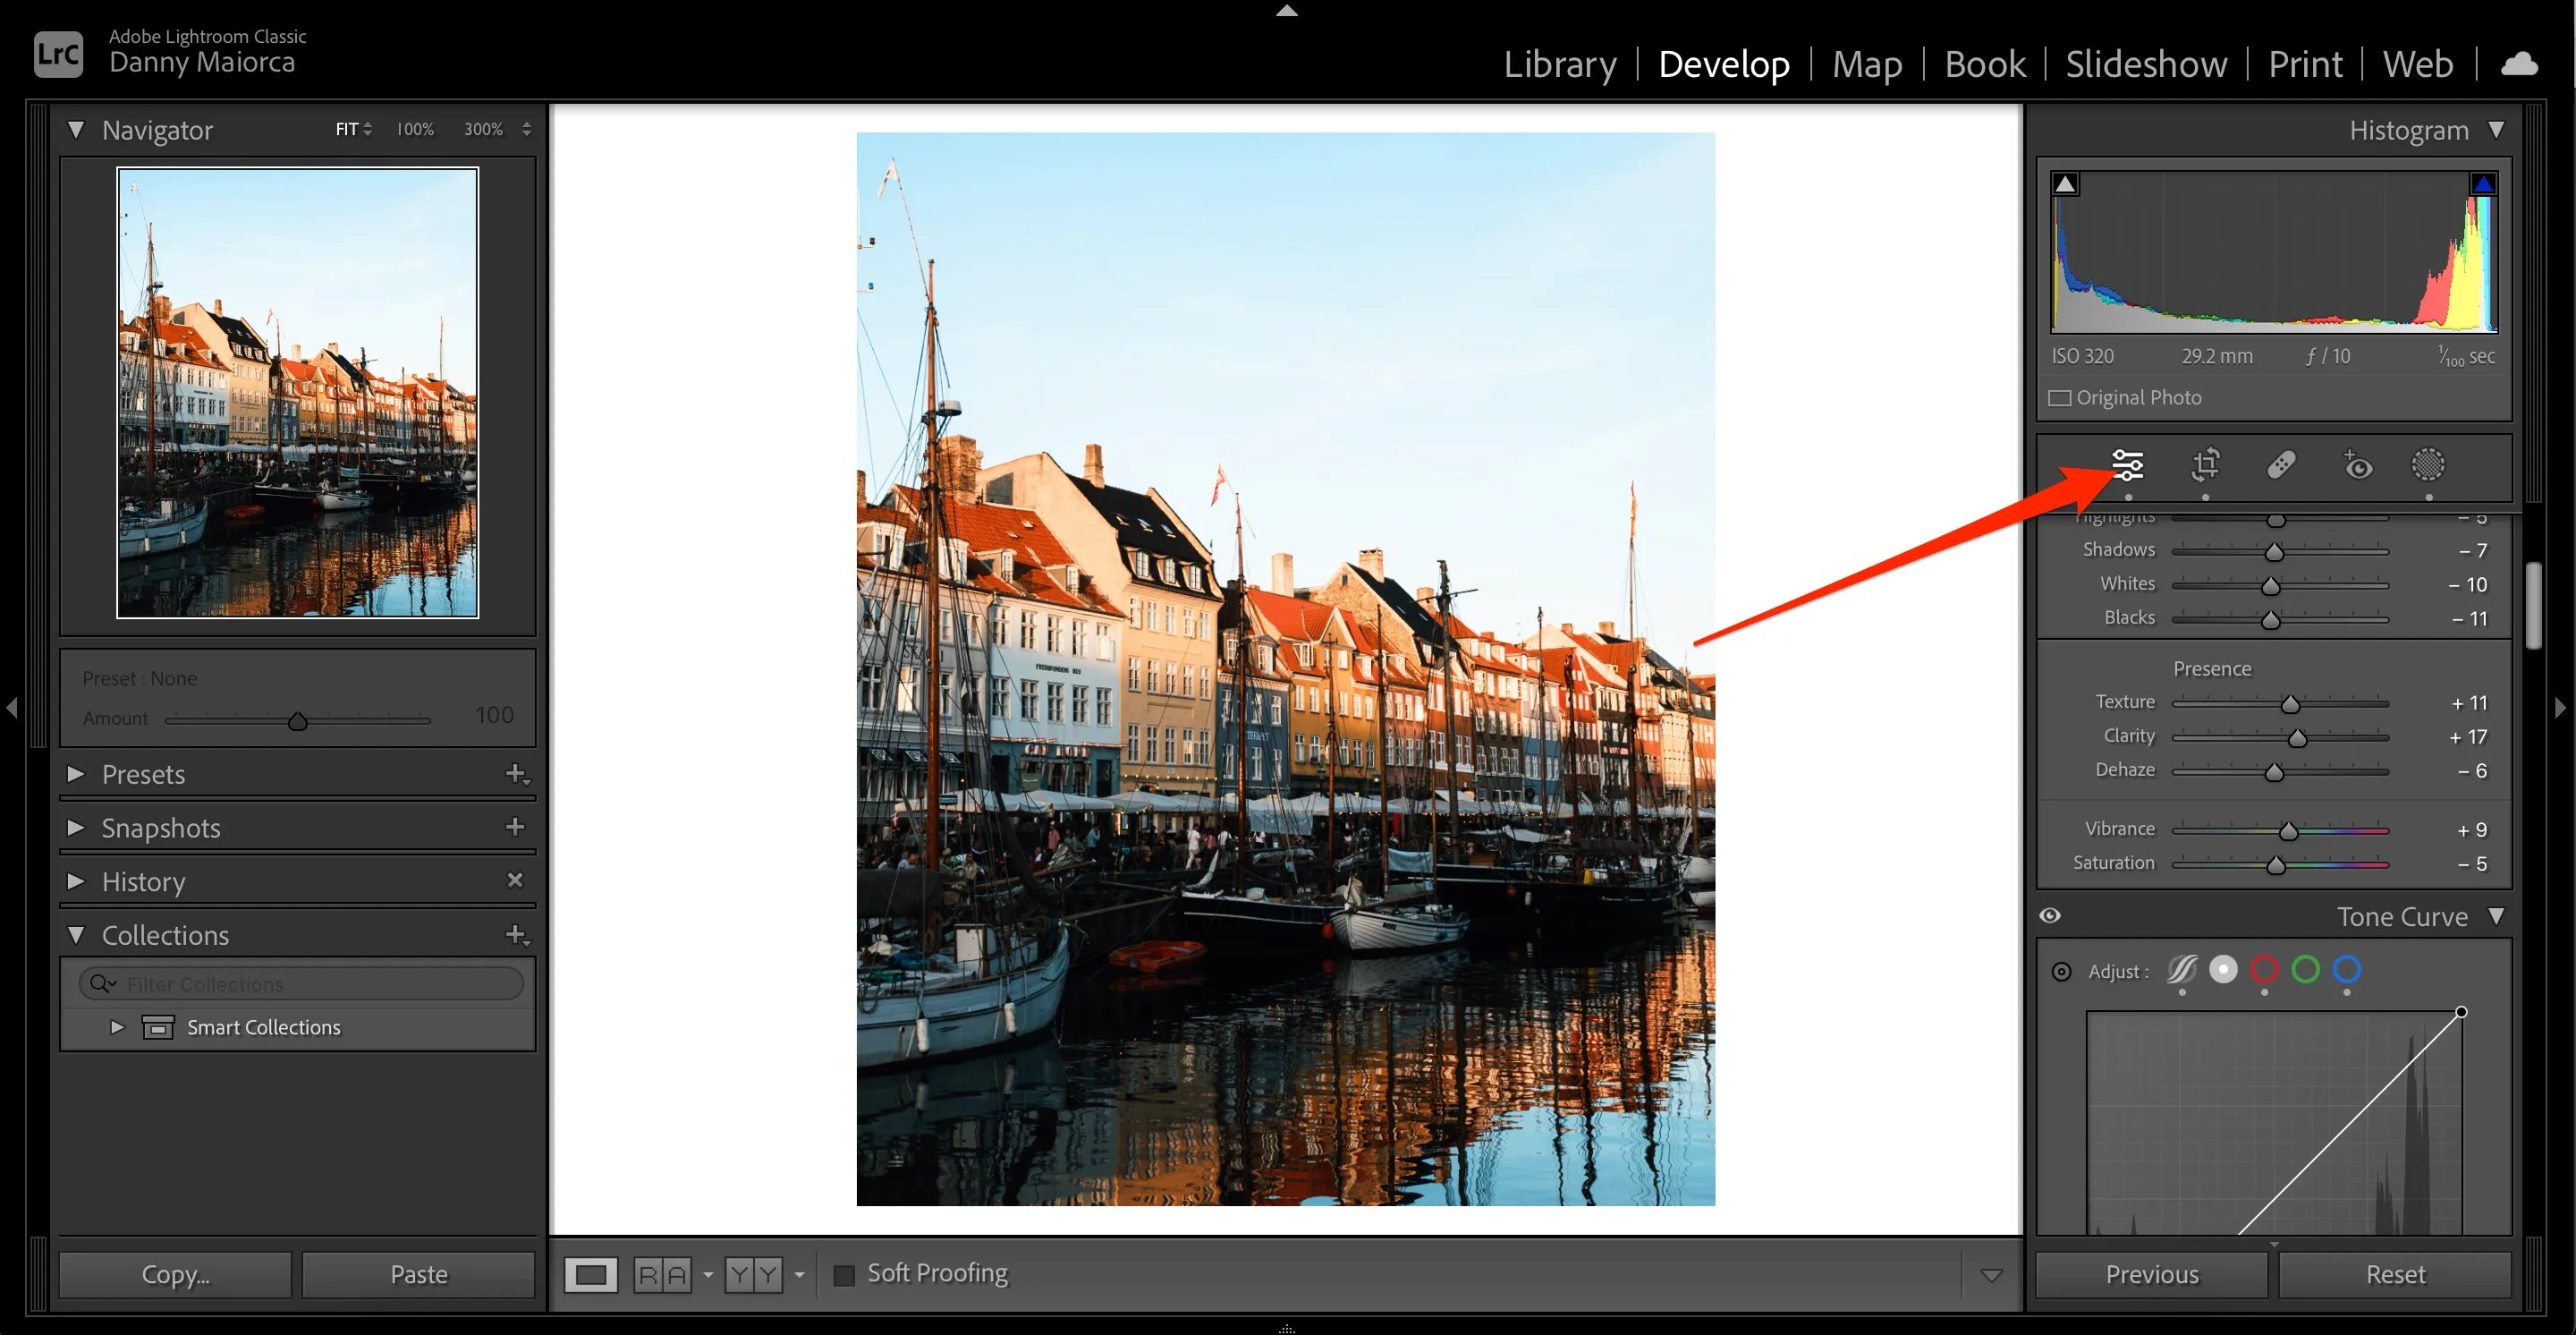Image resolution: width=2576 pixels, height=1335 pixels.
Task: Select the Targeted Adjustment tool in Tone Curve
Action: click(x=2062, y=971)
